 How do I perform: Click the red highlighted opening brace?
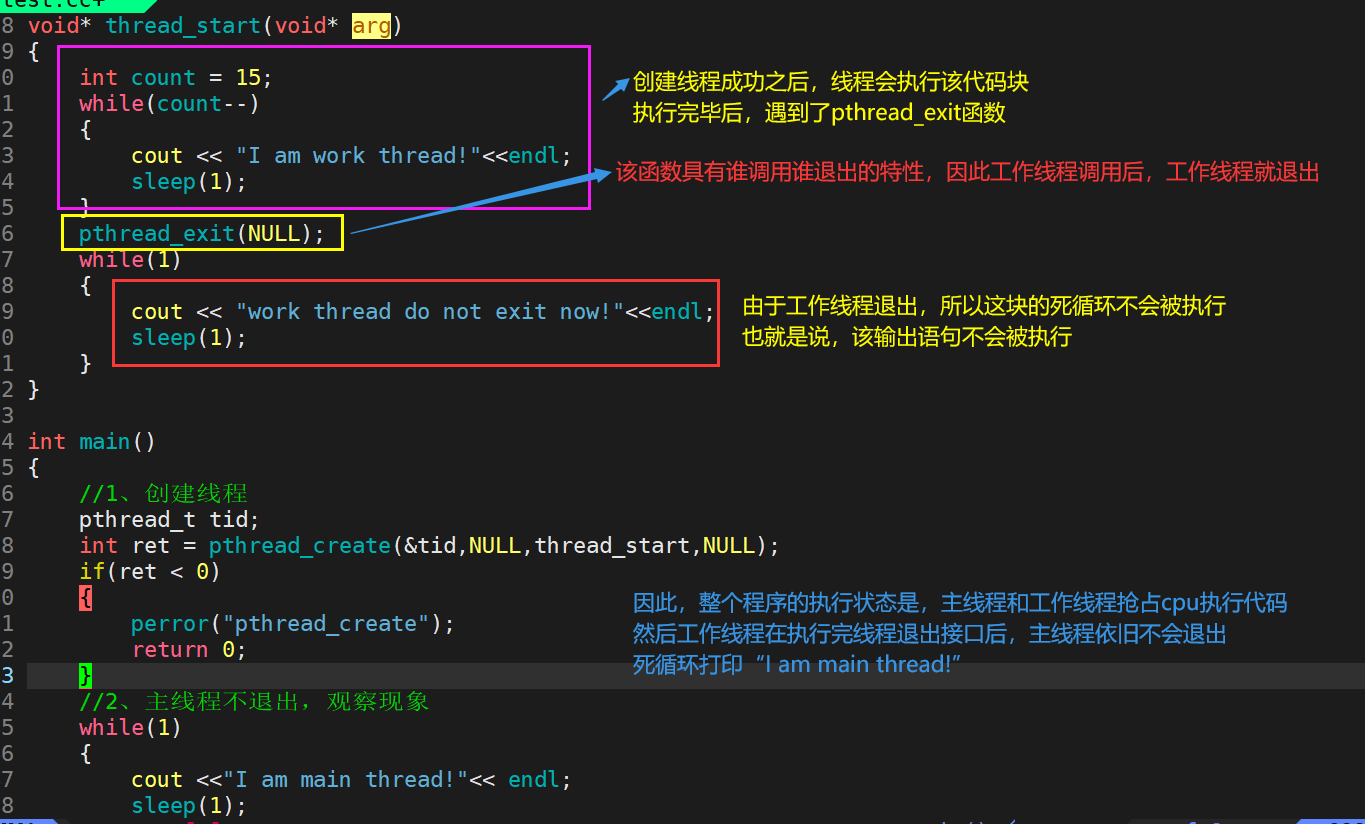tap(86, 597)
